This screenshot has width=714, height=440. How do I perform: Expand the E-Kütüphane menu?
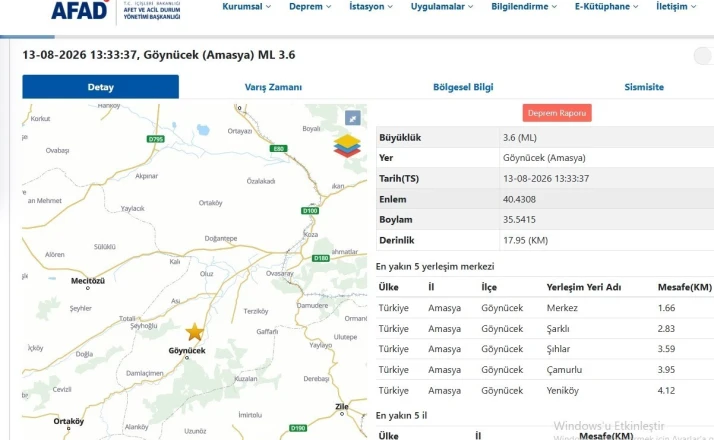606,6
